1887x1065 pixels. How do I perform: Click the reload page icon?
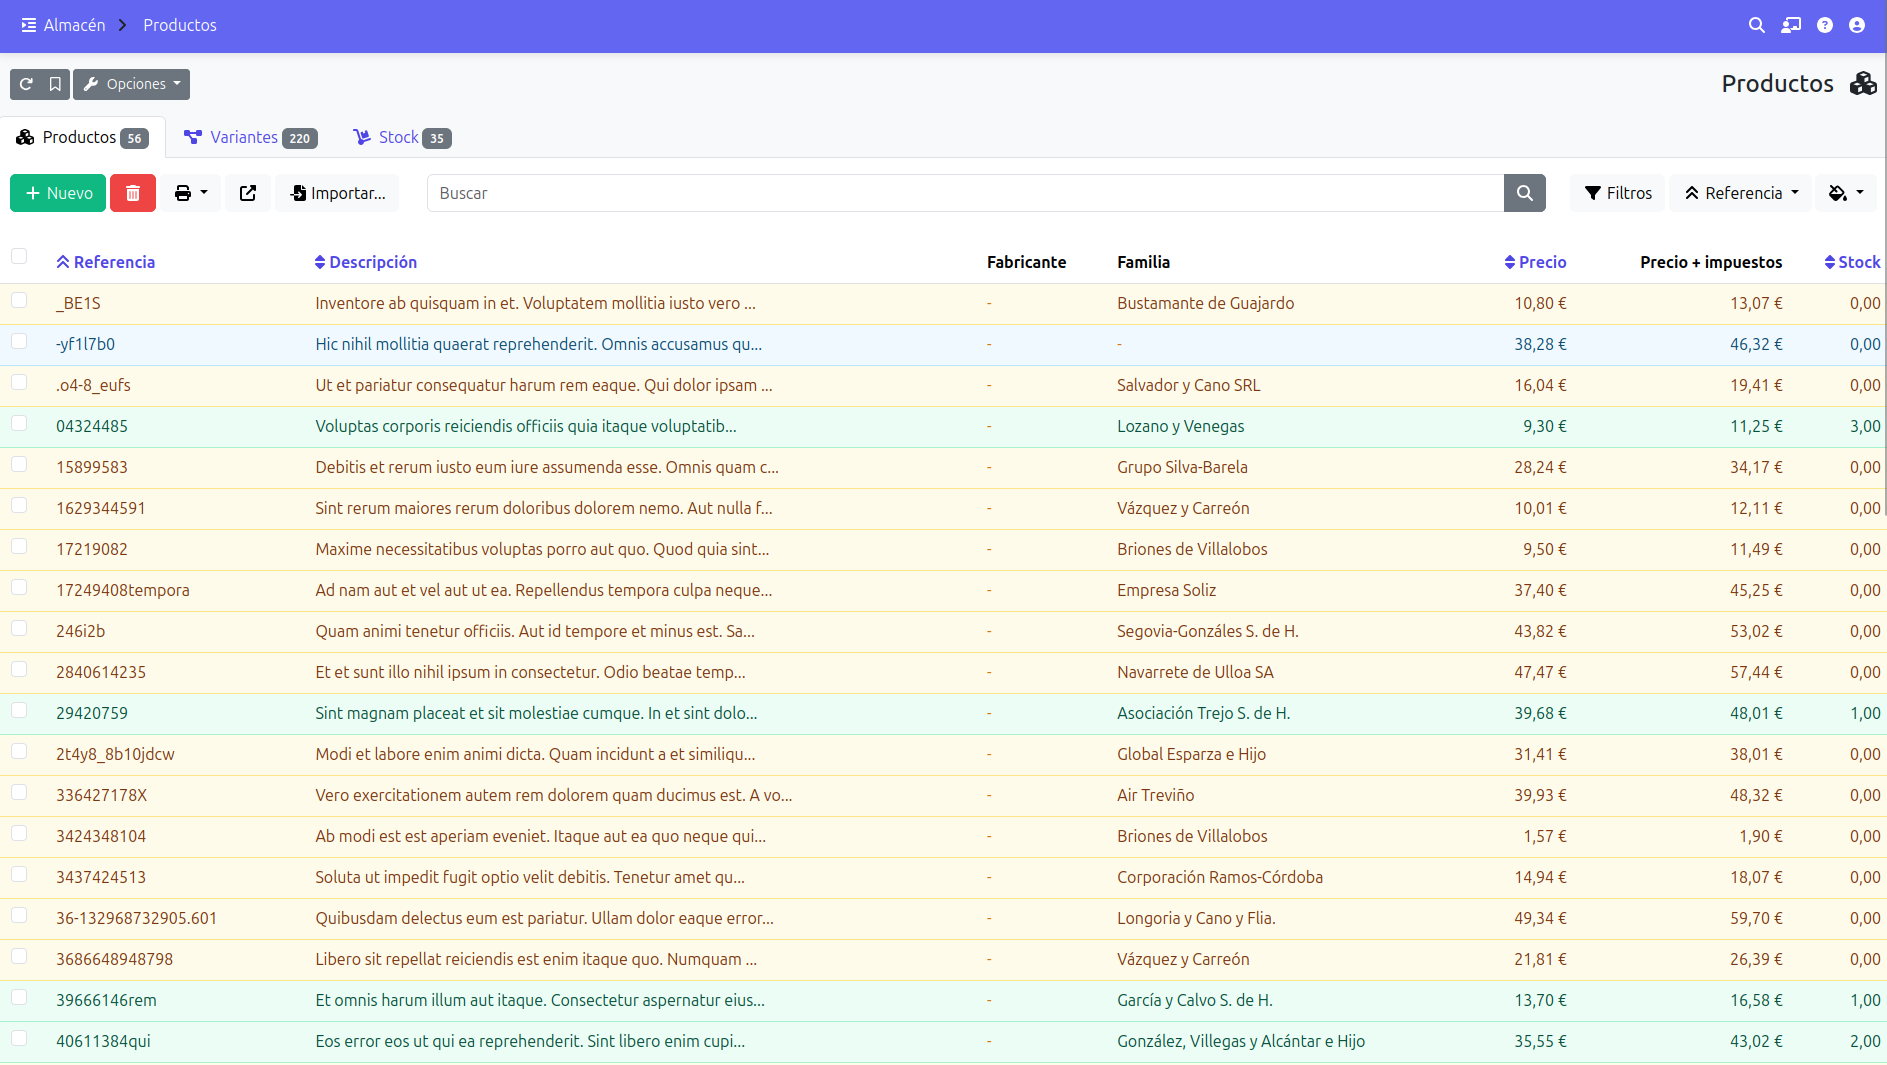(27, 84)
